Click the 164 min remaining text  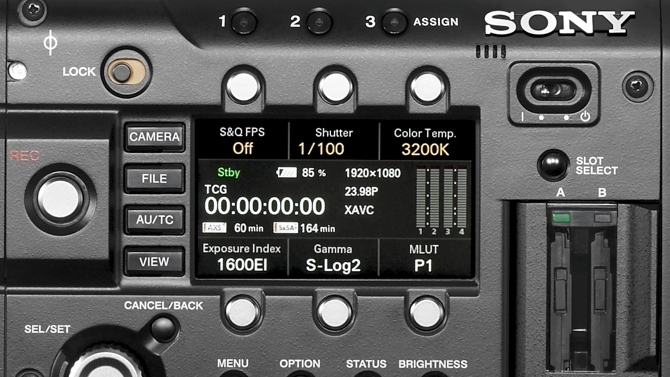317,229
